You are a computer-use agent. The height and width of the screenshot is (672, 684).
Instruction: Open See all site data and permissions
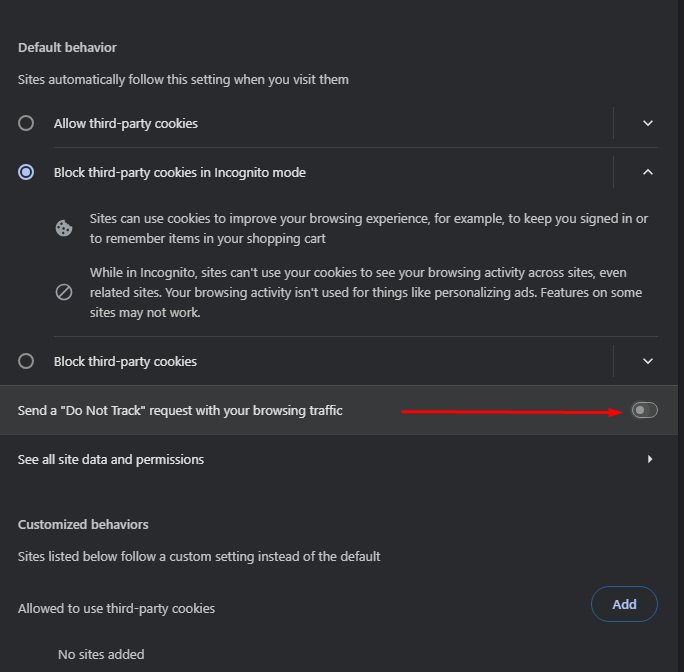339,459
